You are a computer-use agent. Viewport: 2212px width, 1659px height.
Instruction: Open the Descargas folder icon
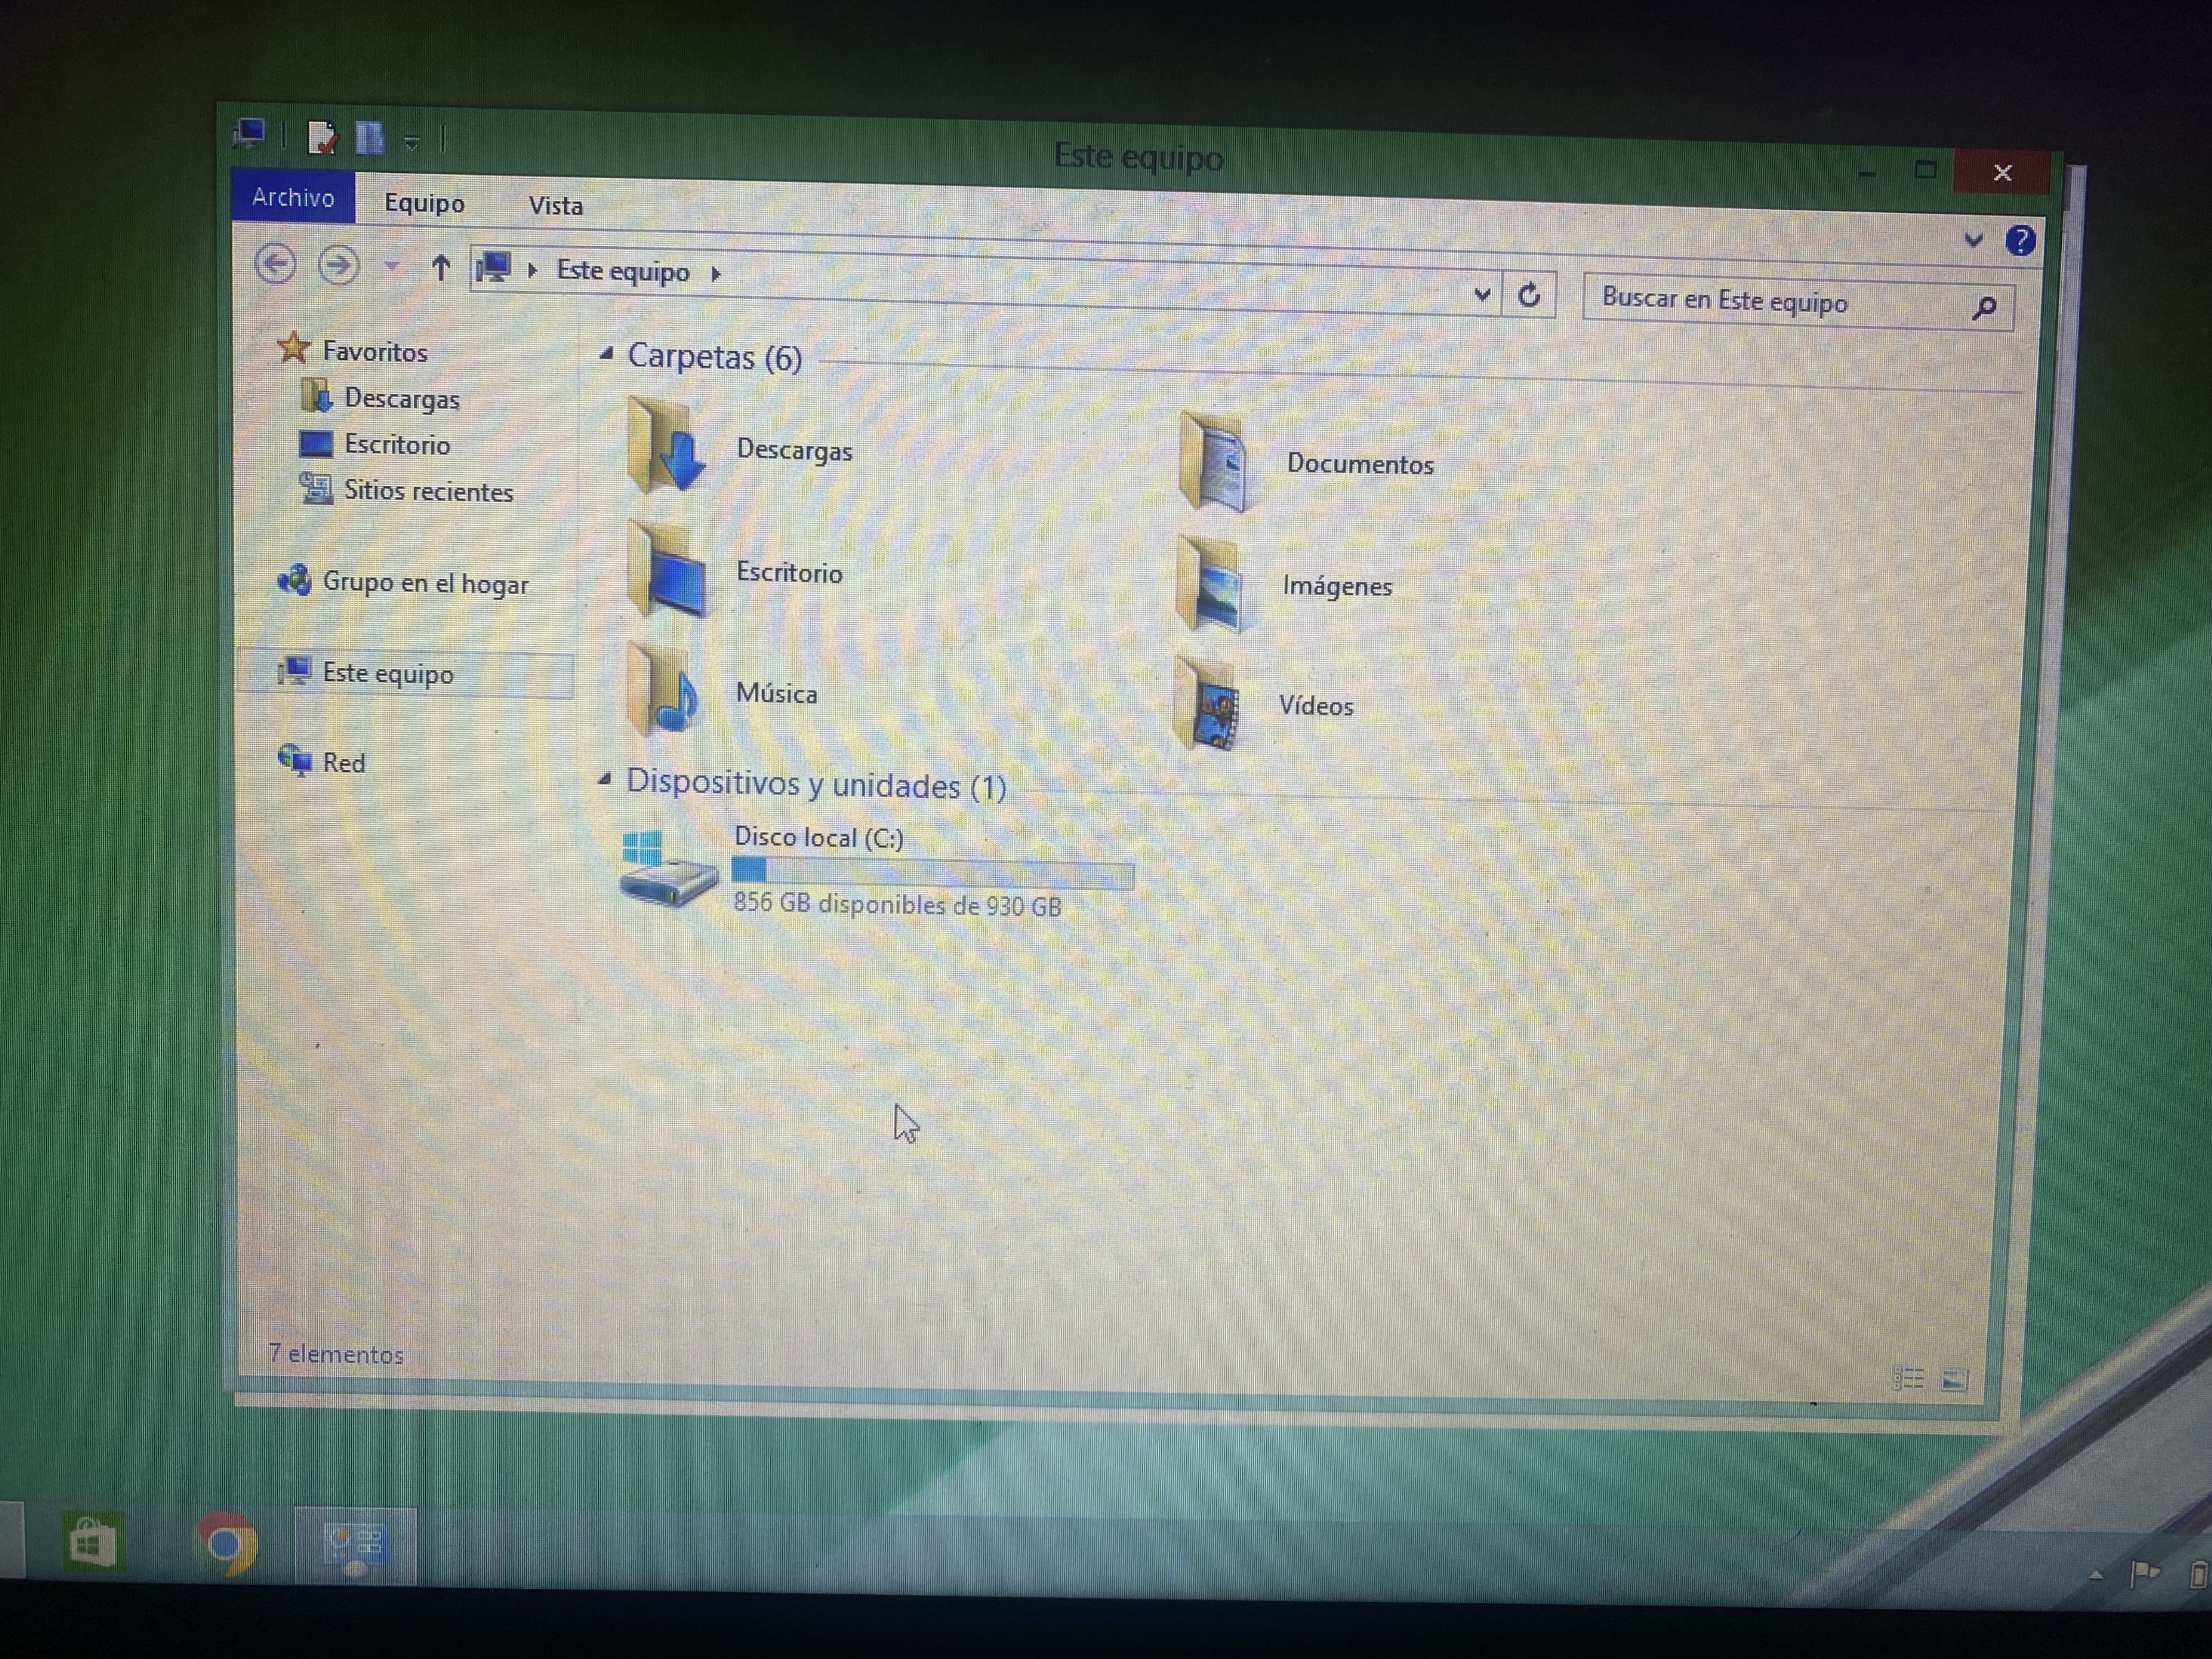pyautogui.click(x=664, y=447)
